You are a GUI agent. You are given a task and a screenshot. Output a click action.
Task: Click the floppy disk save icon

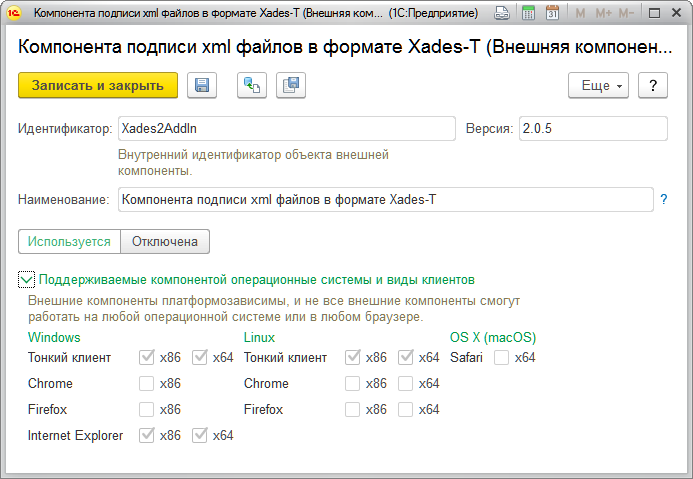click(x=201, y=85)
